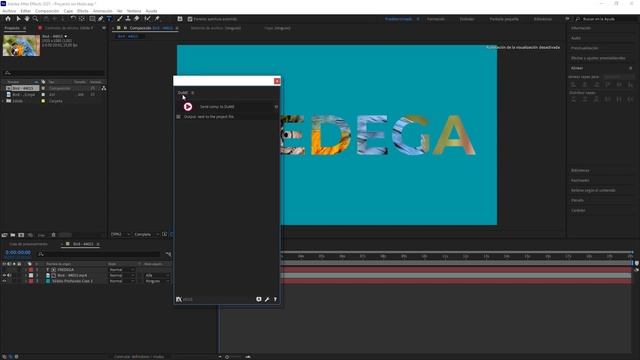Click the label color swatch of the Bird - 44011.mp4 layer
The height and width of the screenshot is (360, 640).
tap(31, 276)
